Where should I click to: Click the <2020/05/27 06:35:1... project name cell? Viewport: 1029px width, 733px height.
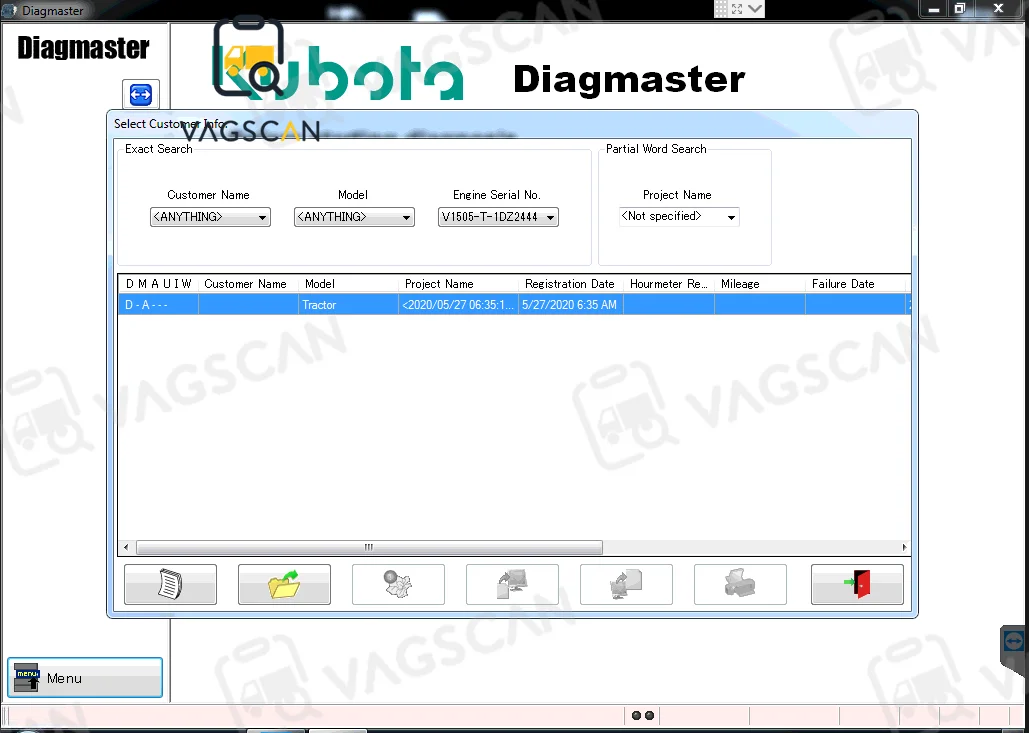coord(459,304)
